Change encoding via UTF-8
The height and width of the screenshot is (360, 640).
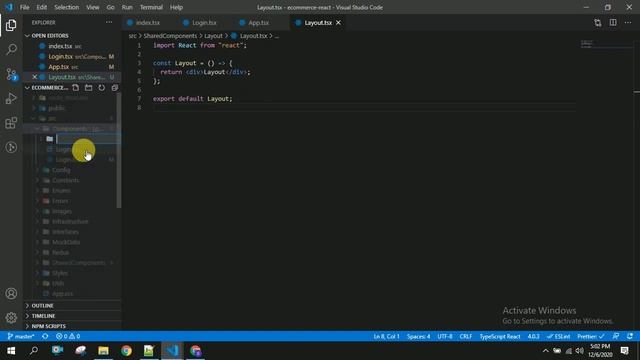point(445,337)
